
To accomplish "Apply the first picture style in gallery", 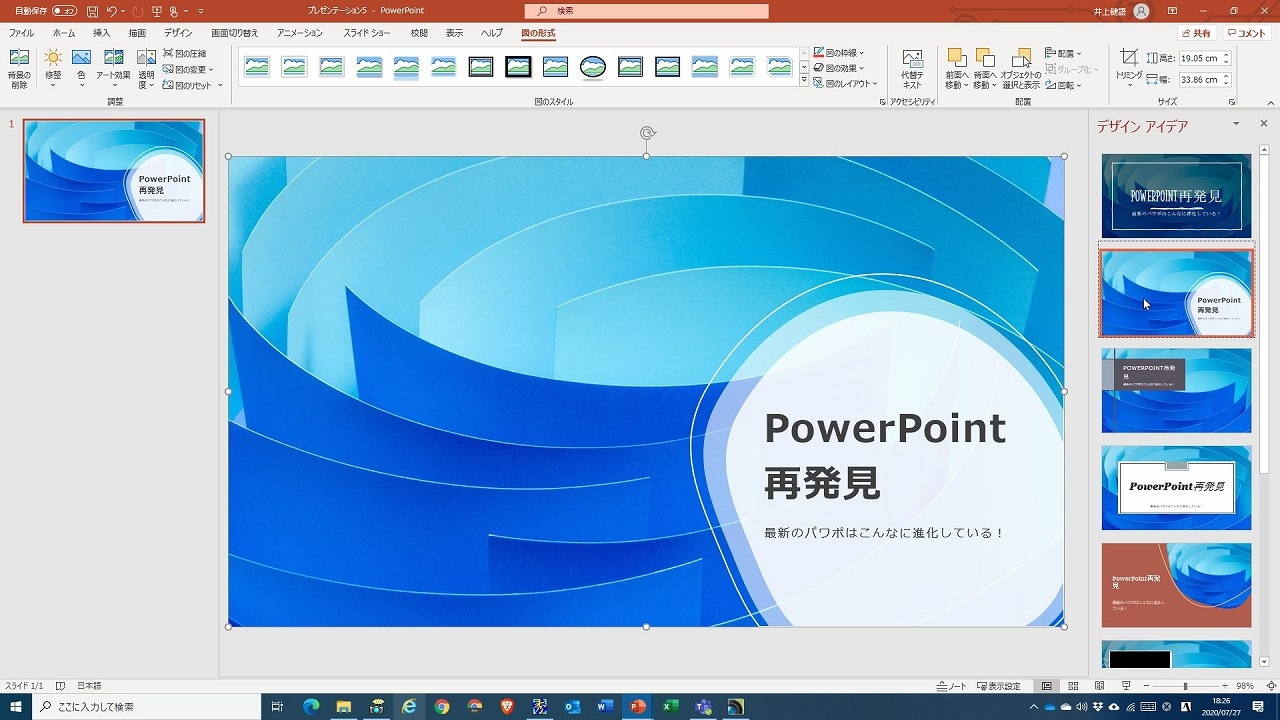I will point(257,67).
